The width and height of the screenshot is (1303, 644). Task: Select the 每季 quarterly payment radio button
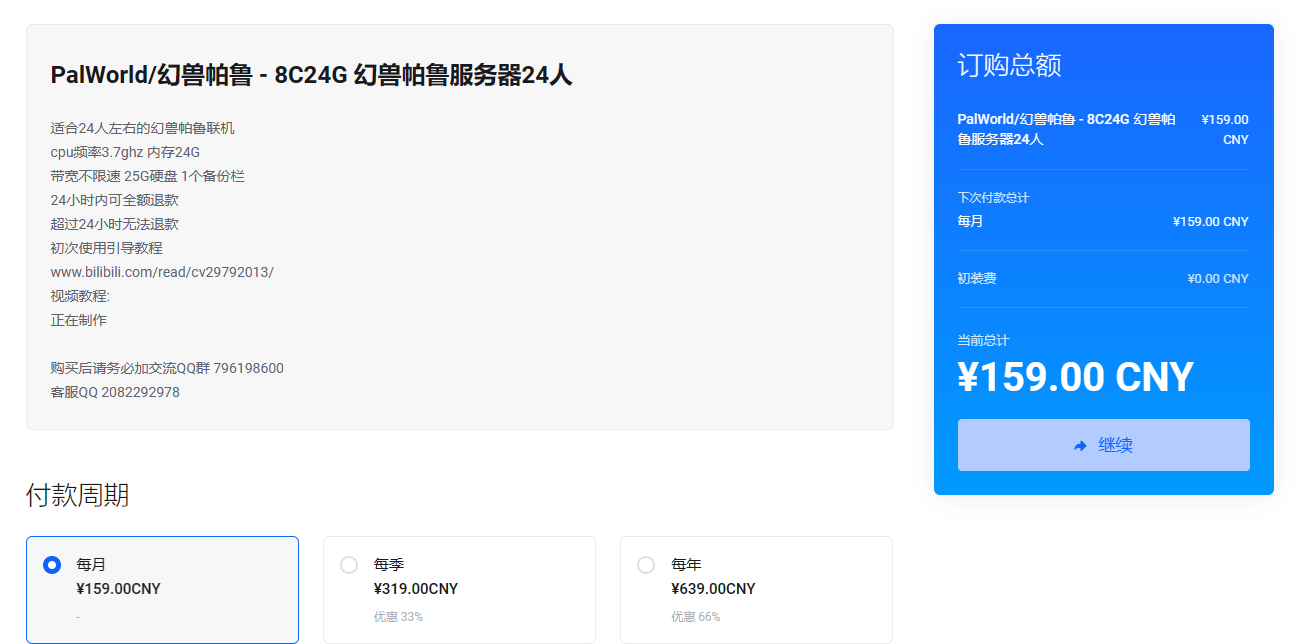coord(349,565)
